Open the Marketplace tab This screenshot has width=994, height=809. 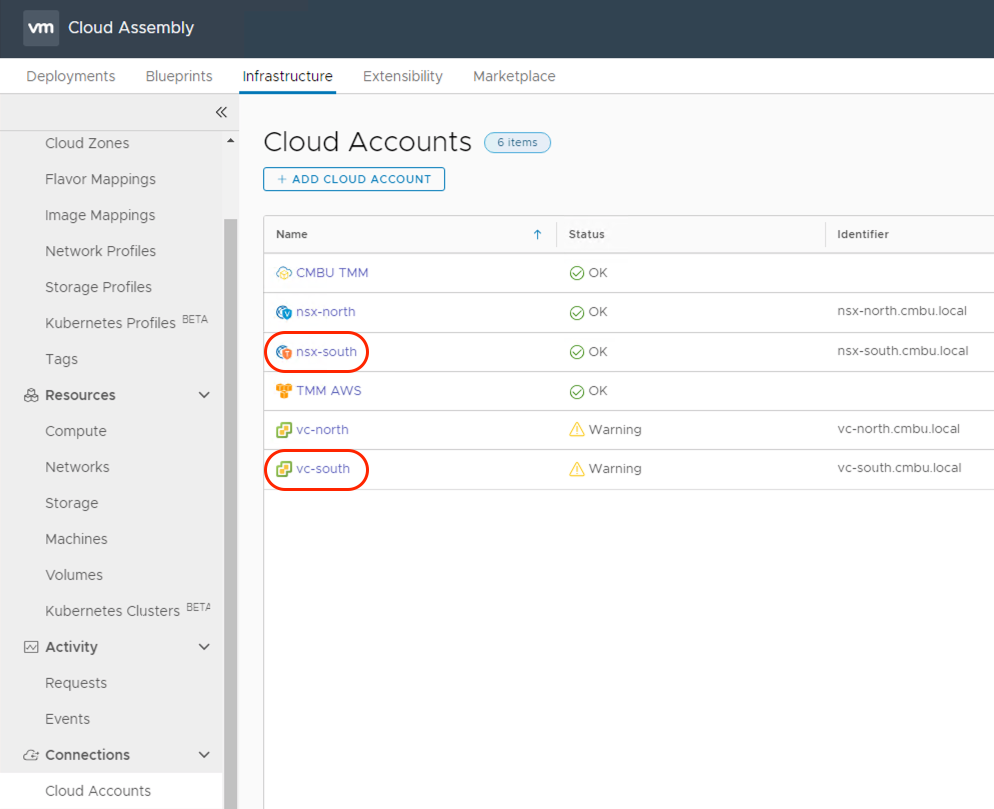514,76
